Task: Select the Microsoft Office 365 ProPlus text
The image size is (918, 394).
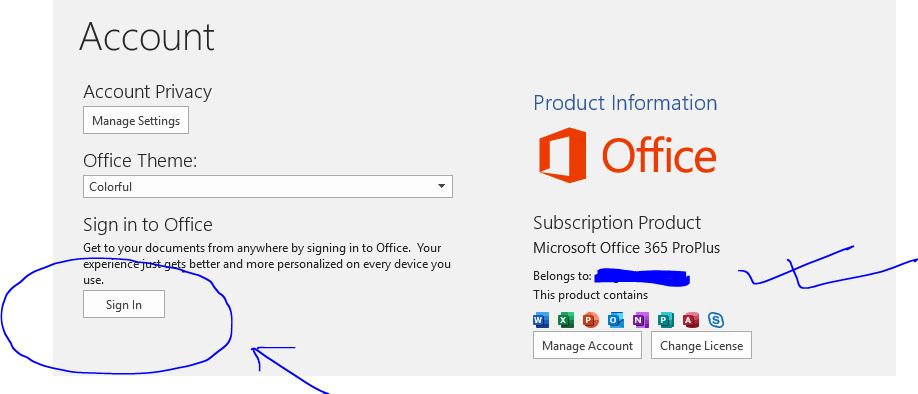Action: tap(626, 248)
